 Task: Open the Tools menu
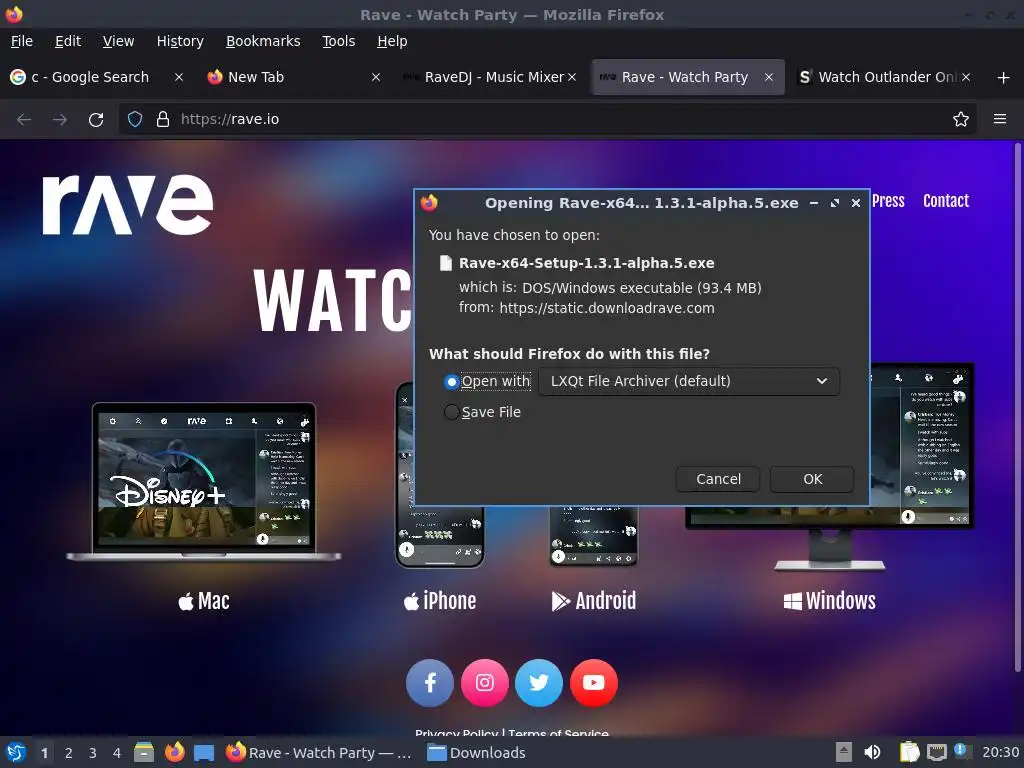pos(338,41)
